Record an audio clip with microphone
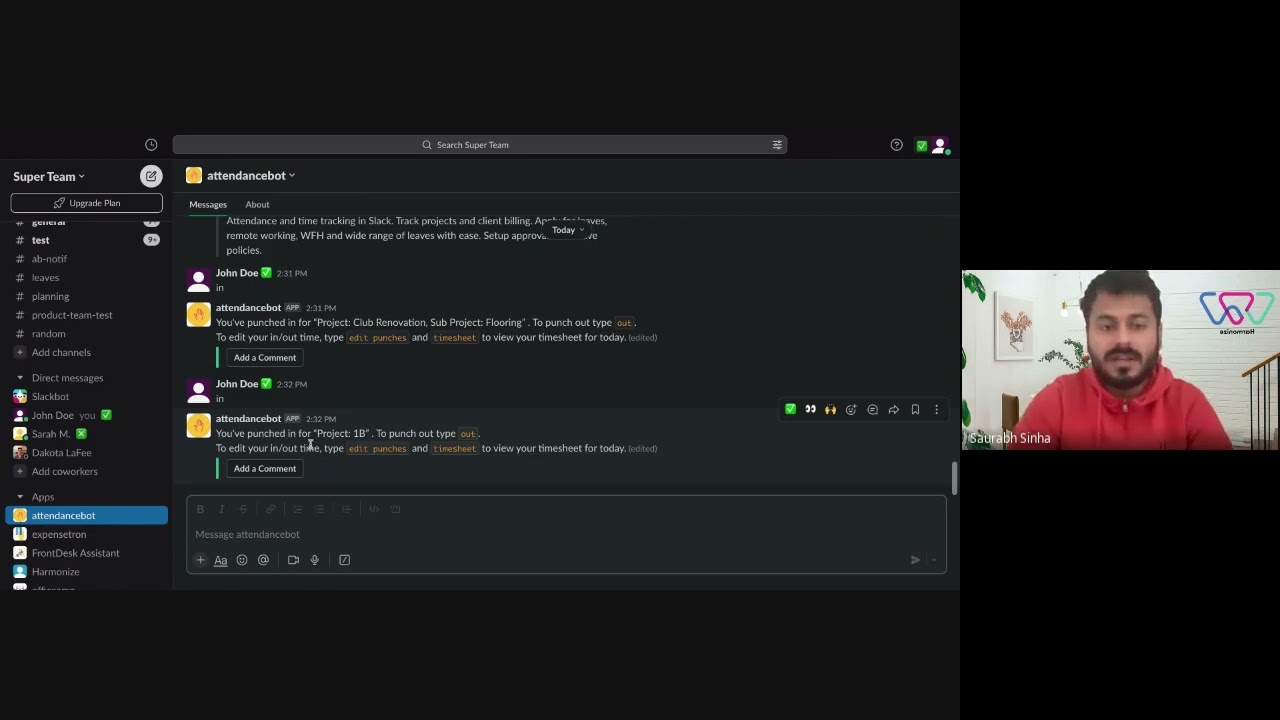The width and height of the screenshot is (1280, 720). [314, 560]
